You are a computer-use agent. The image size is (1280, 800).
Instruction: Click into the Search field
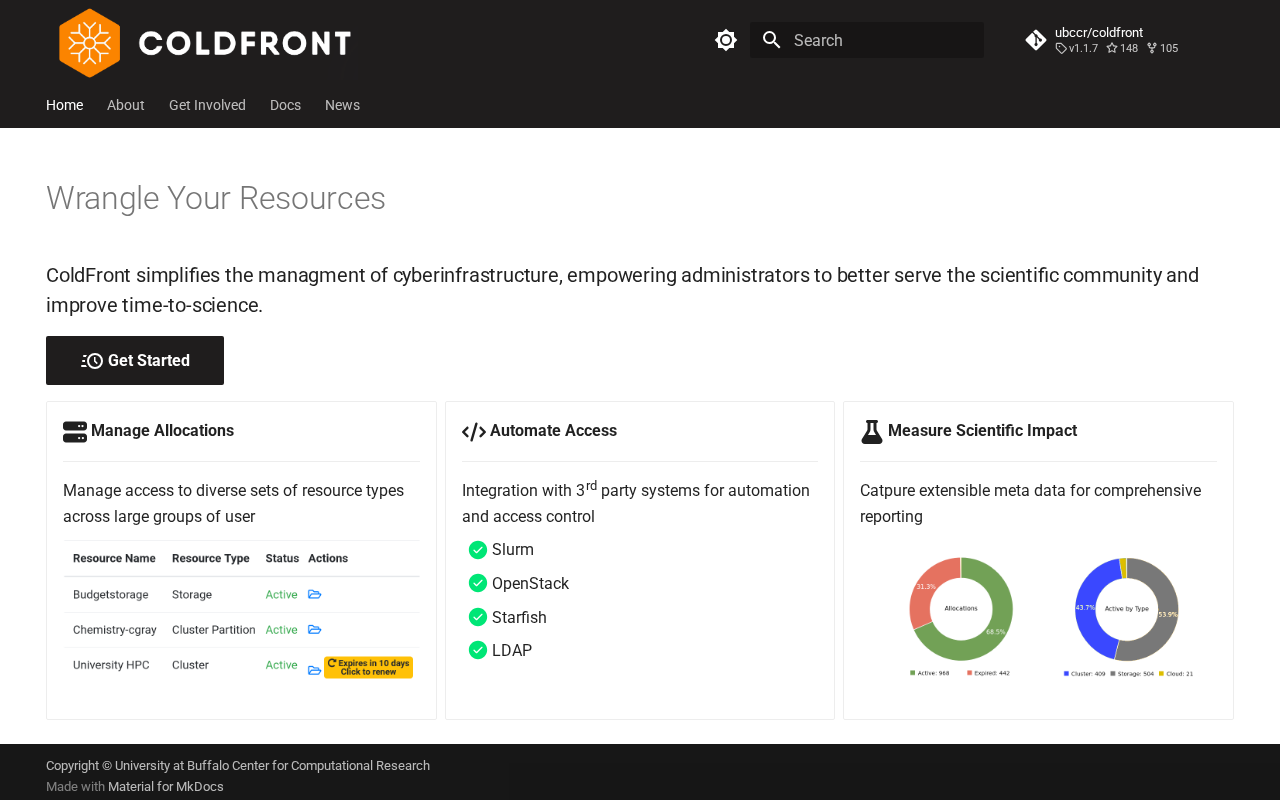click(x=880, y=40)
